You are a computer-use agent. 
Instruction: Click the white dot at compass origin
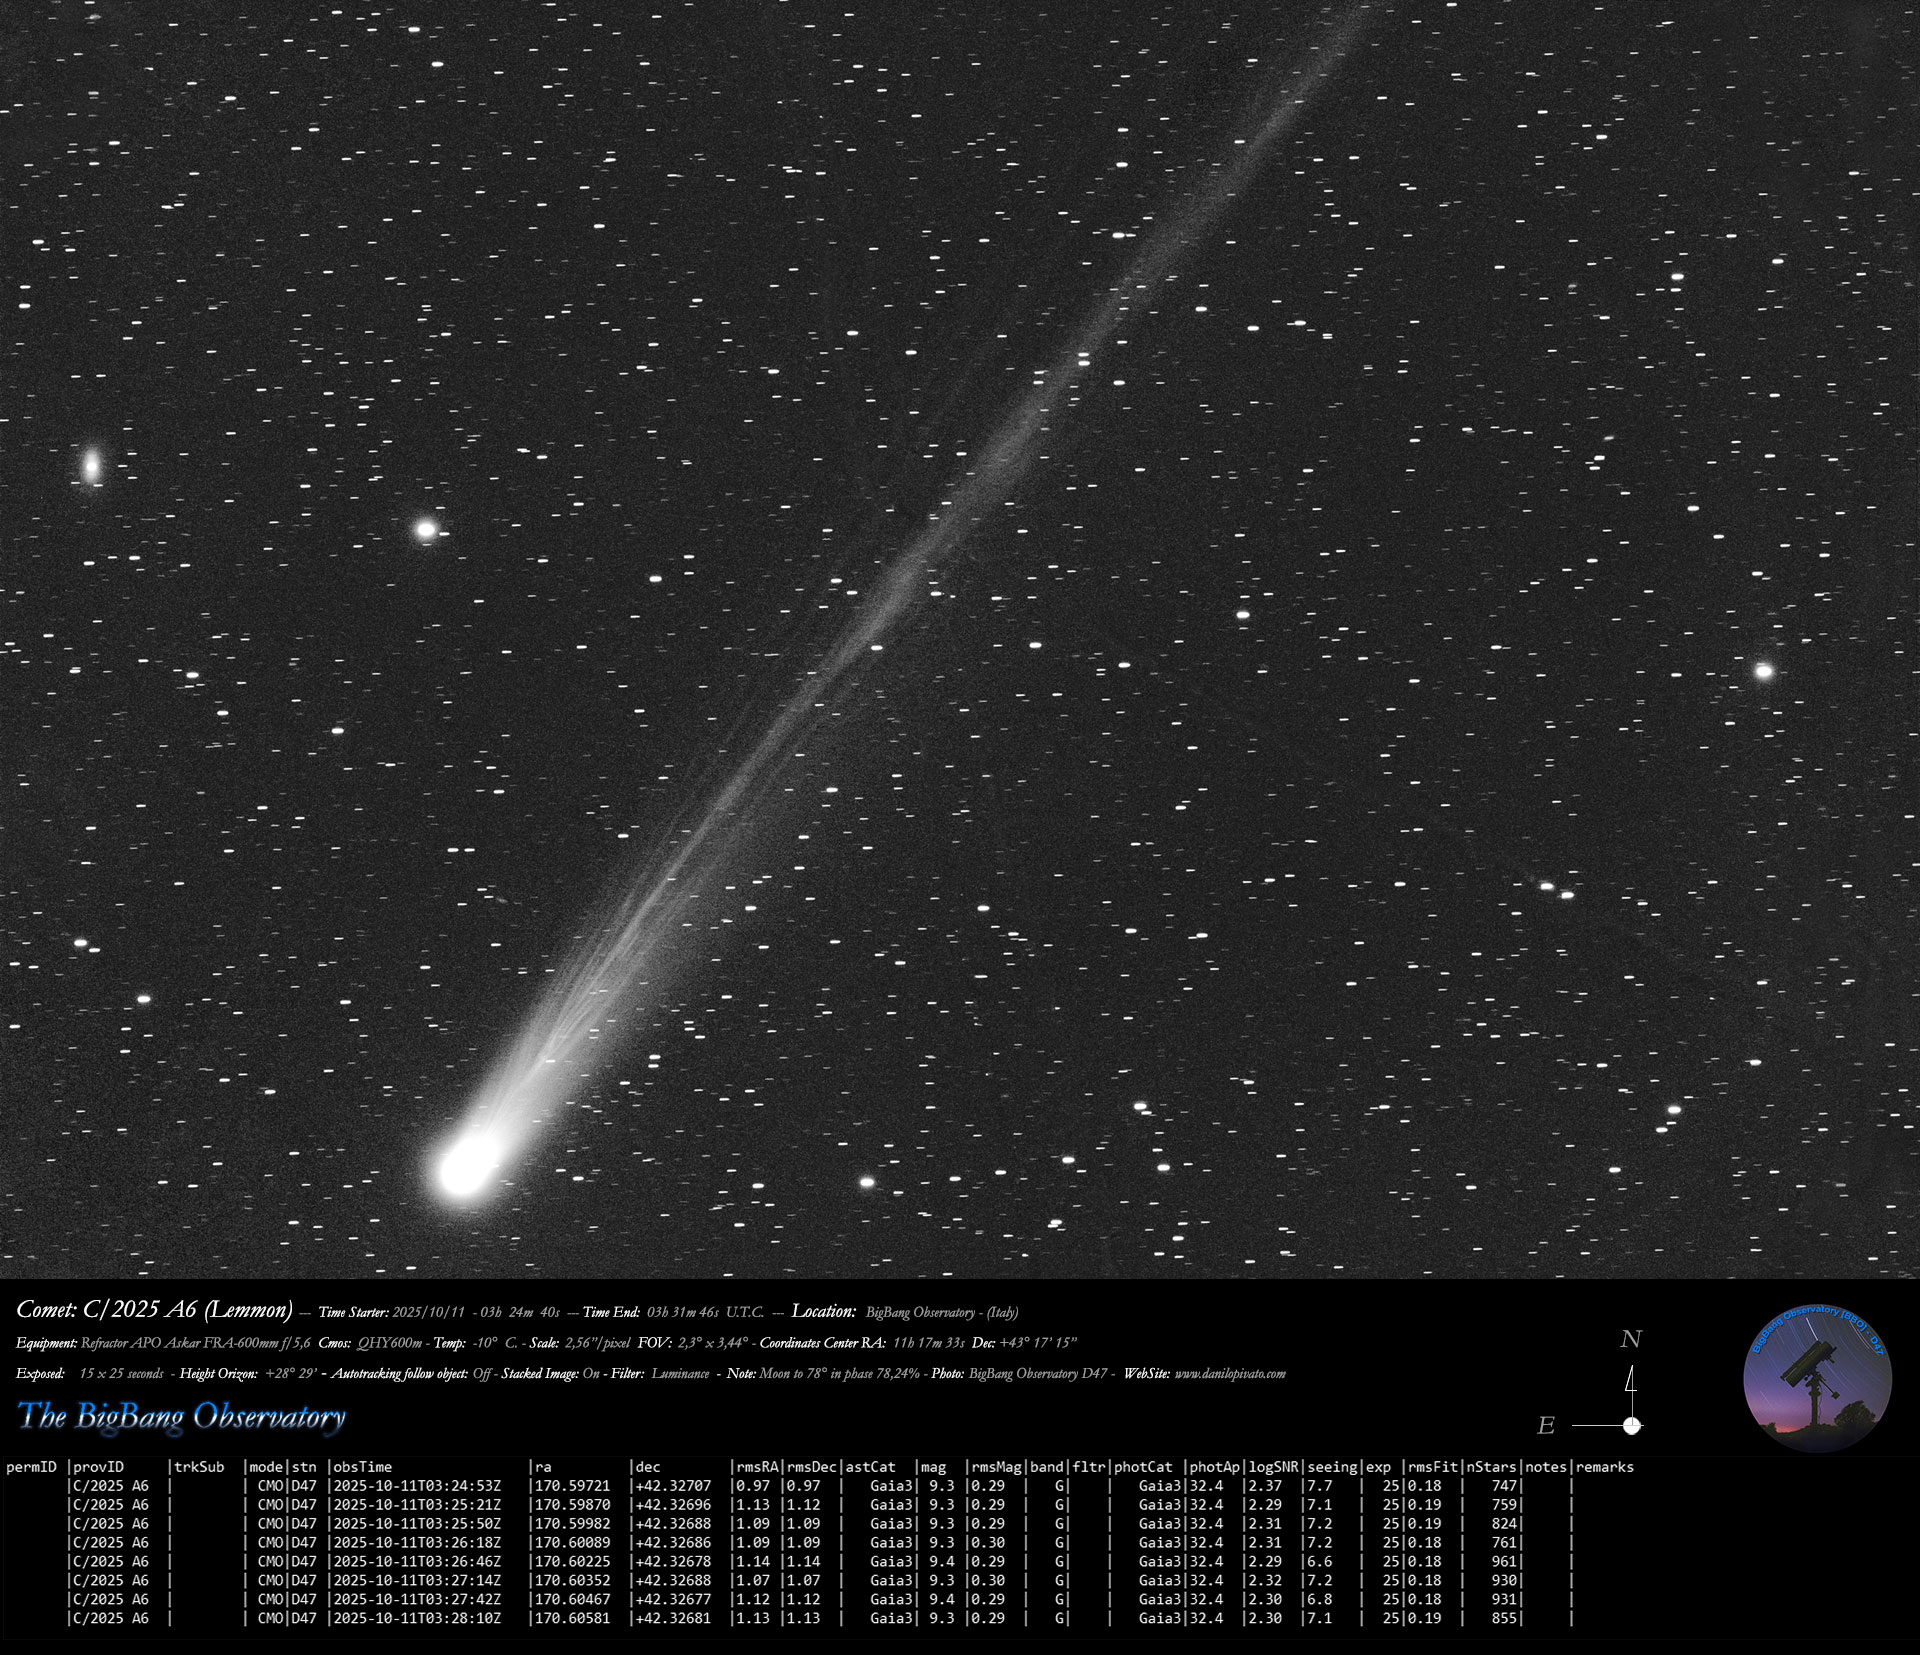(x=1632, y=1425)
